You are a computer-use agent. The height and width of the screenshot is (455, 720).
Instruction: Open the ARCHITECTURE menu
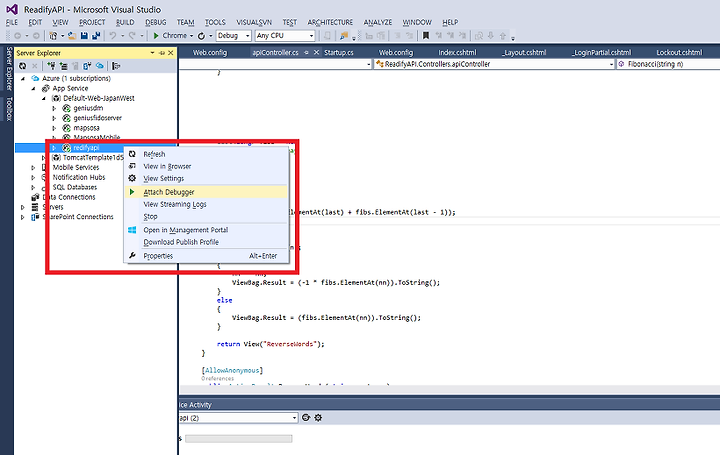tap(330, 22)
